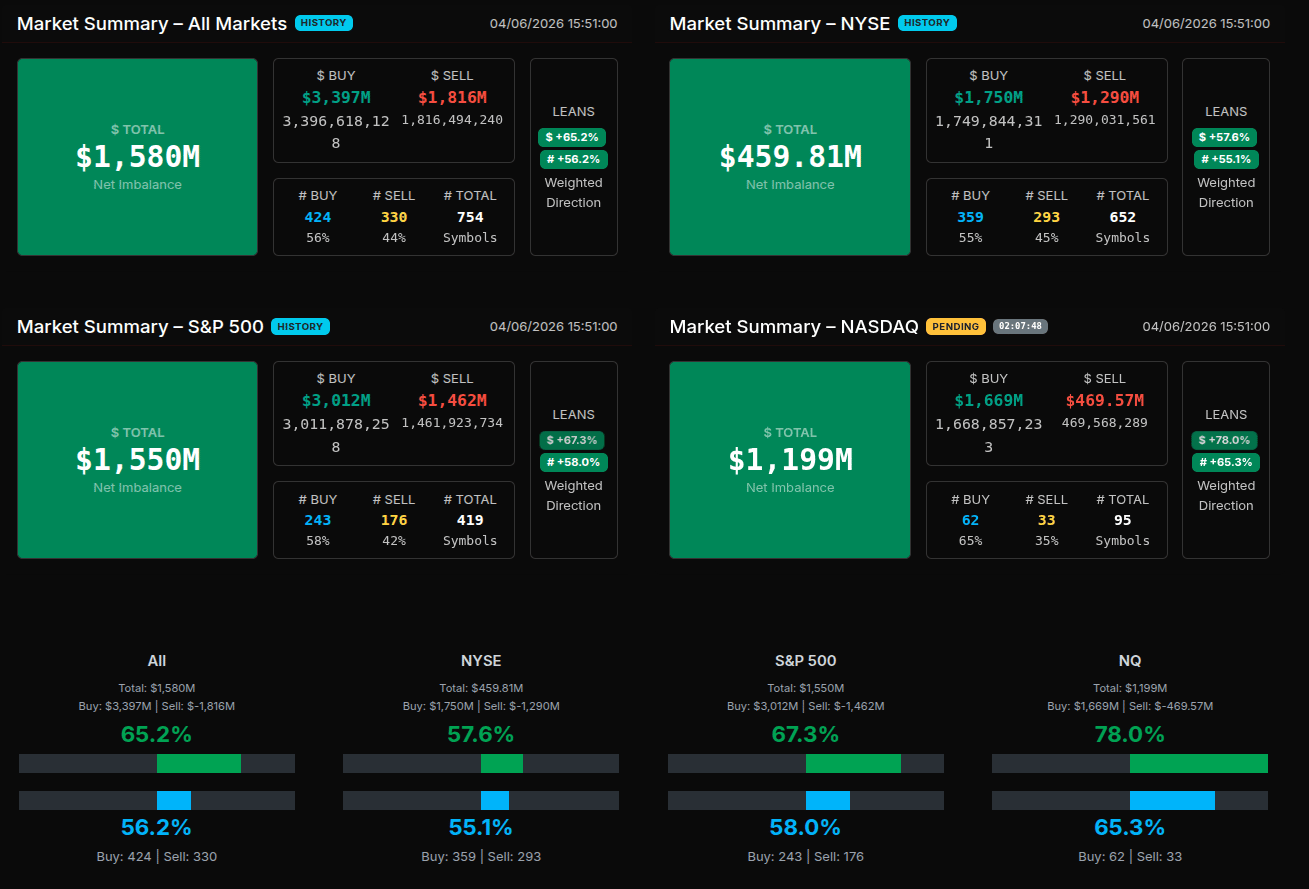Select the $459.81M Net Imbalance tile

(790, 157)
